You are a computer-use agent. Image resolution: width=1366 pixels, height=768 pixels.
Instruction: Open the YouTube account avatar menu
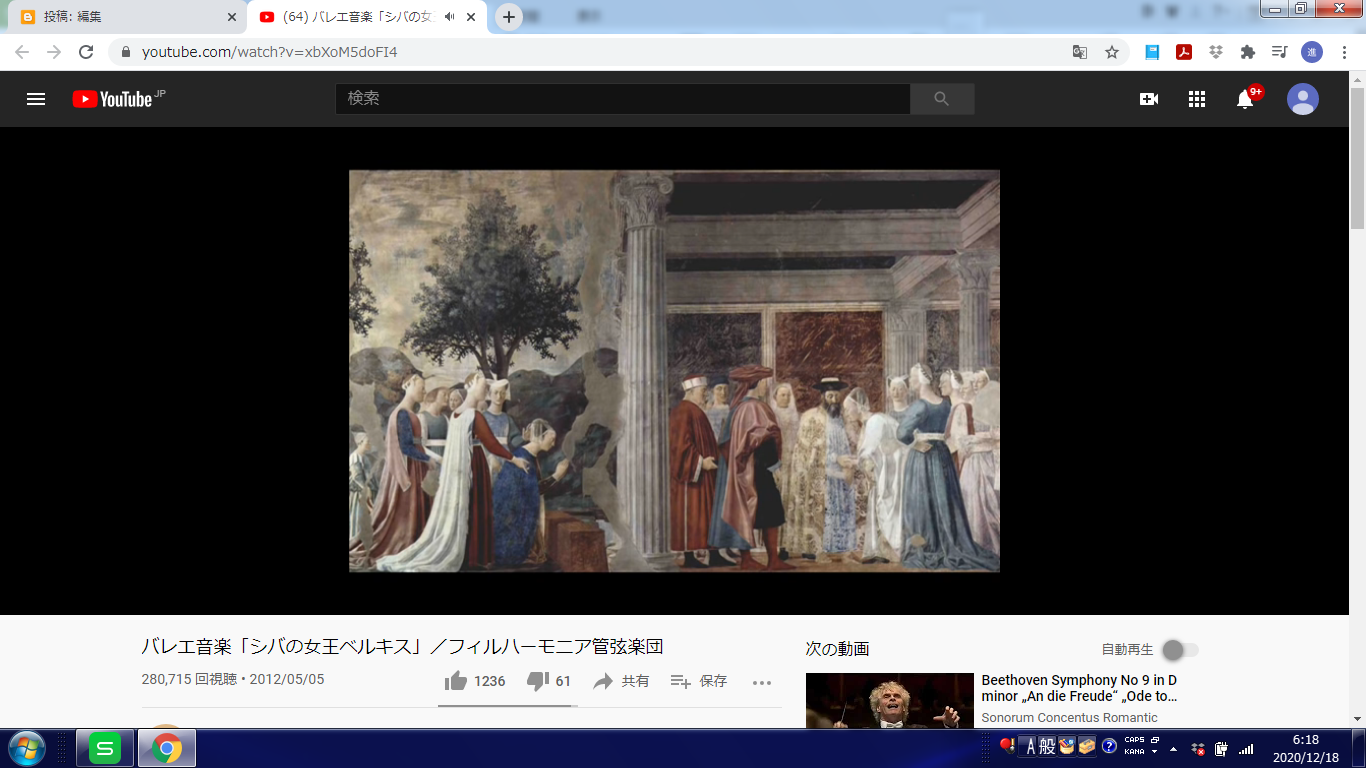[1303, 99]
